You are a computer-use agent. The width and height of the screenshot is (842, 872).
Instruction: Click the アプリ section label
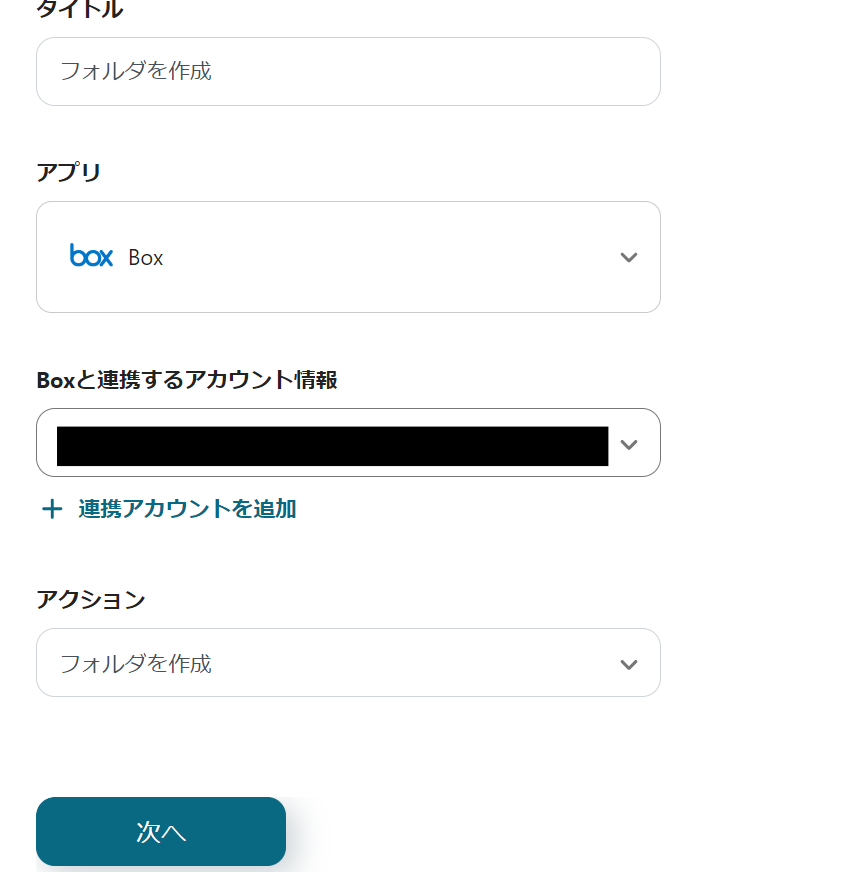click(69, 173)
